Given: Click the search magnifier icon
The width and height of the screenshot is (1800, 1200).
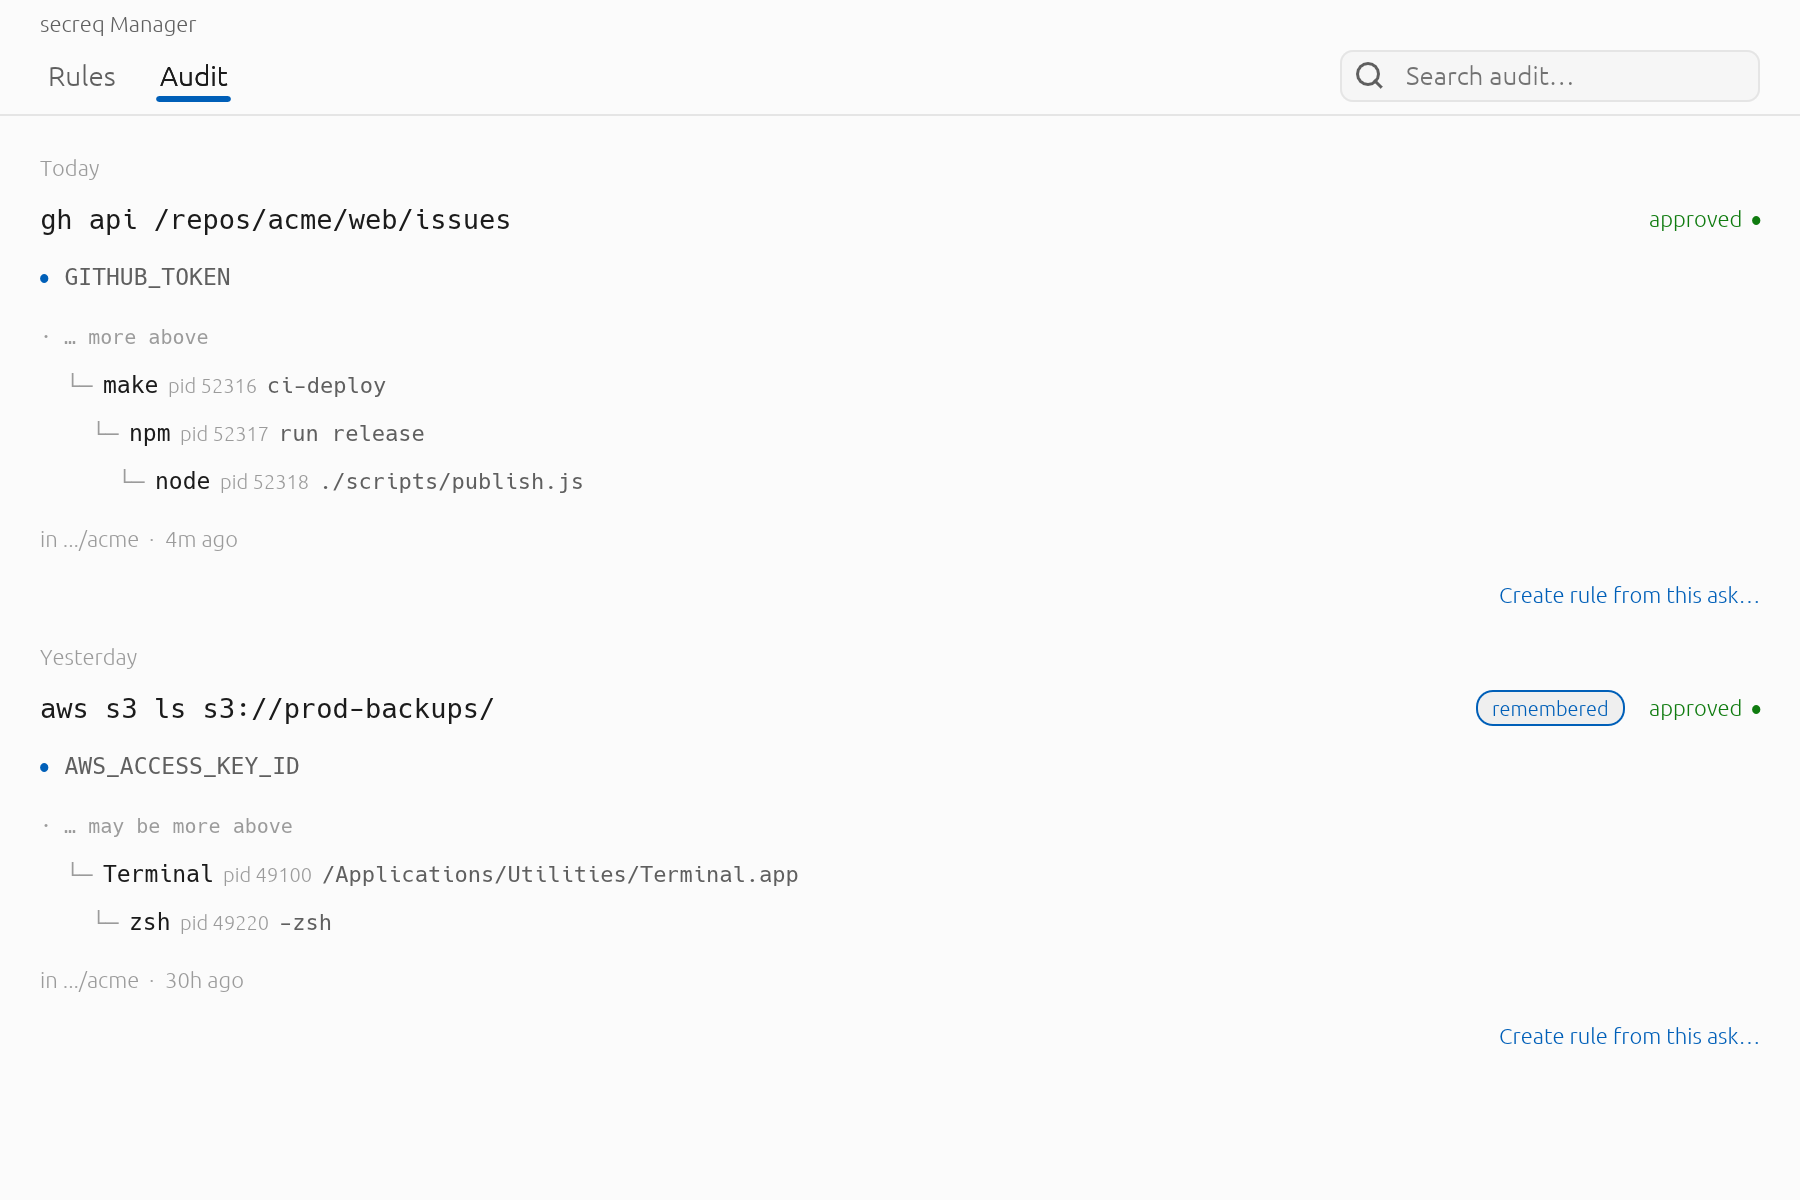Looking at the screenshot, I should click(1369, 76).
